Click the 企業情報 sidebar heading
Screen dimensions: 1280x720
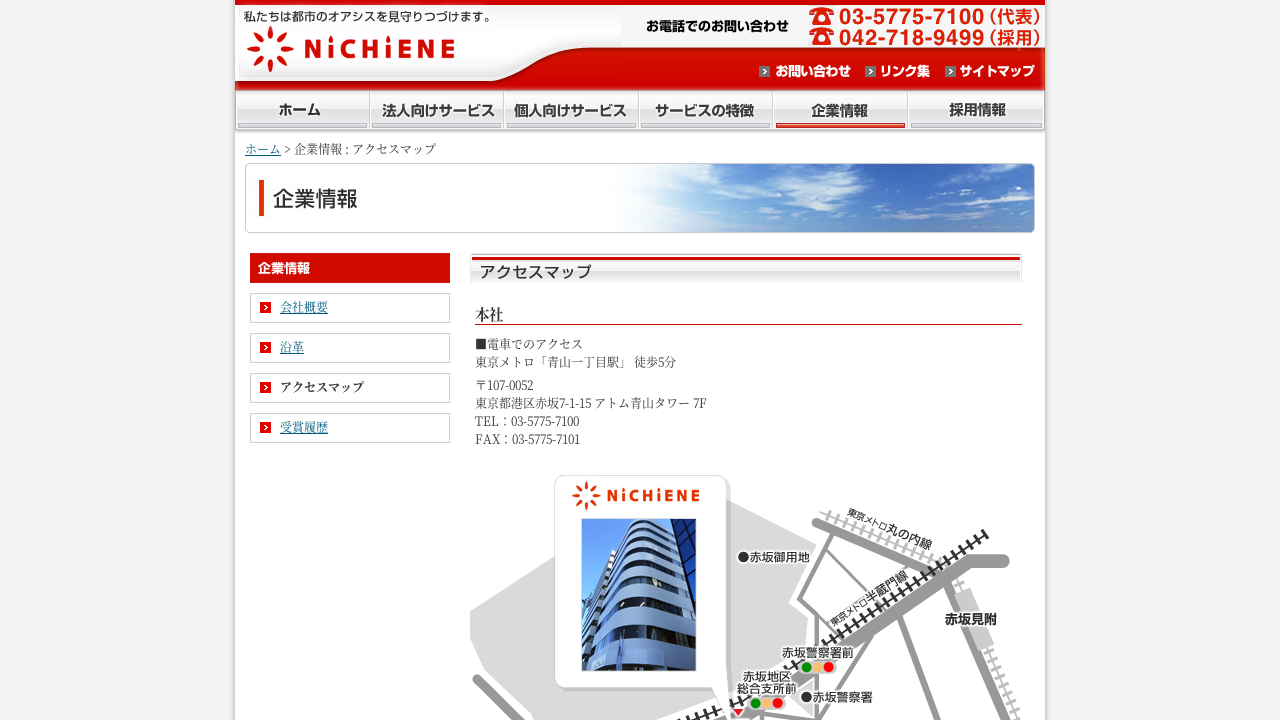tap(350, 268)
